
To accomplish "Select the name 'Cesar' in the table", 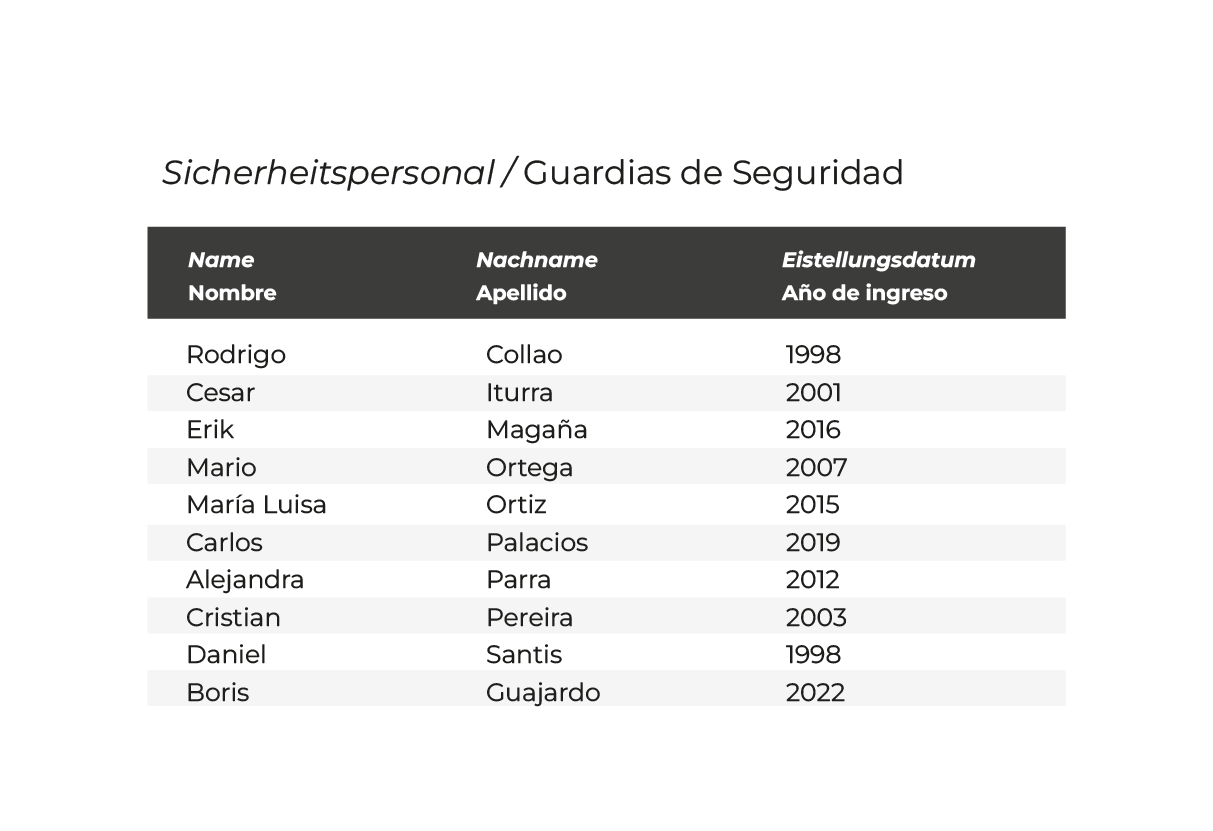I will click(x=220, y=393).
